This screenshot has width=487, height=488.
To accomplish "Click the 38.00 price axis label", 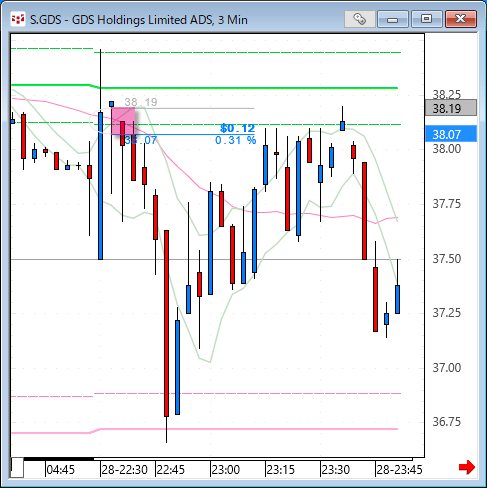I will click(x=447, y=149).
